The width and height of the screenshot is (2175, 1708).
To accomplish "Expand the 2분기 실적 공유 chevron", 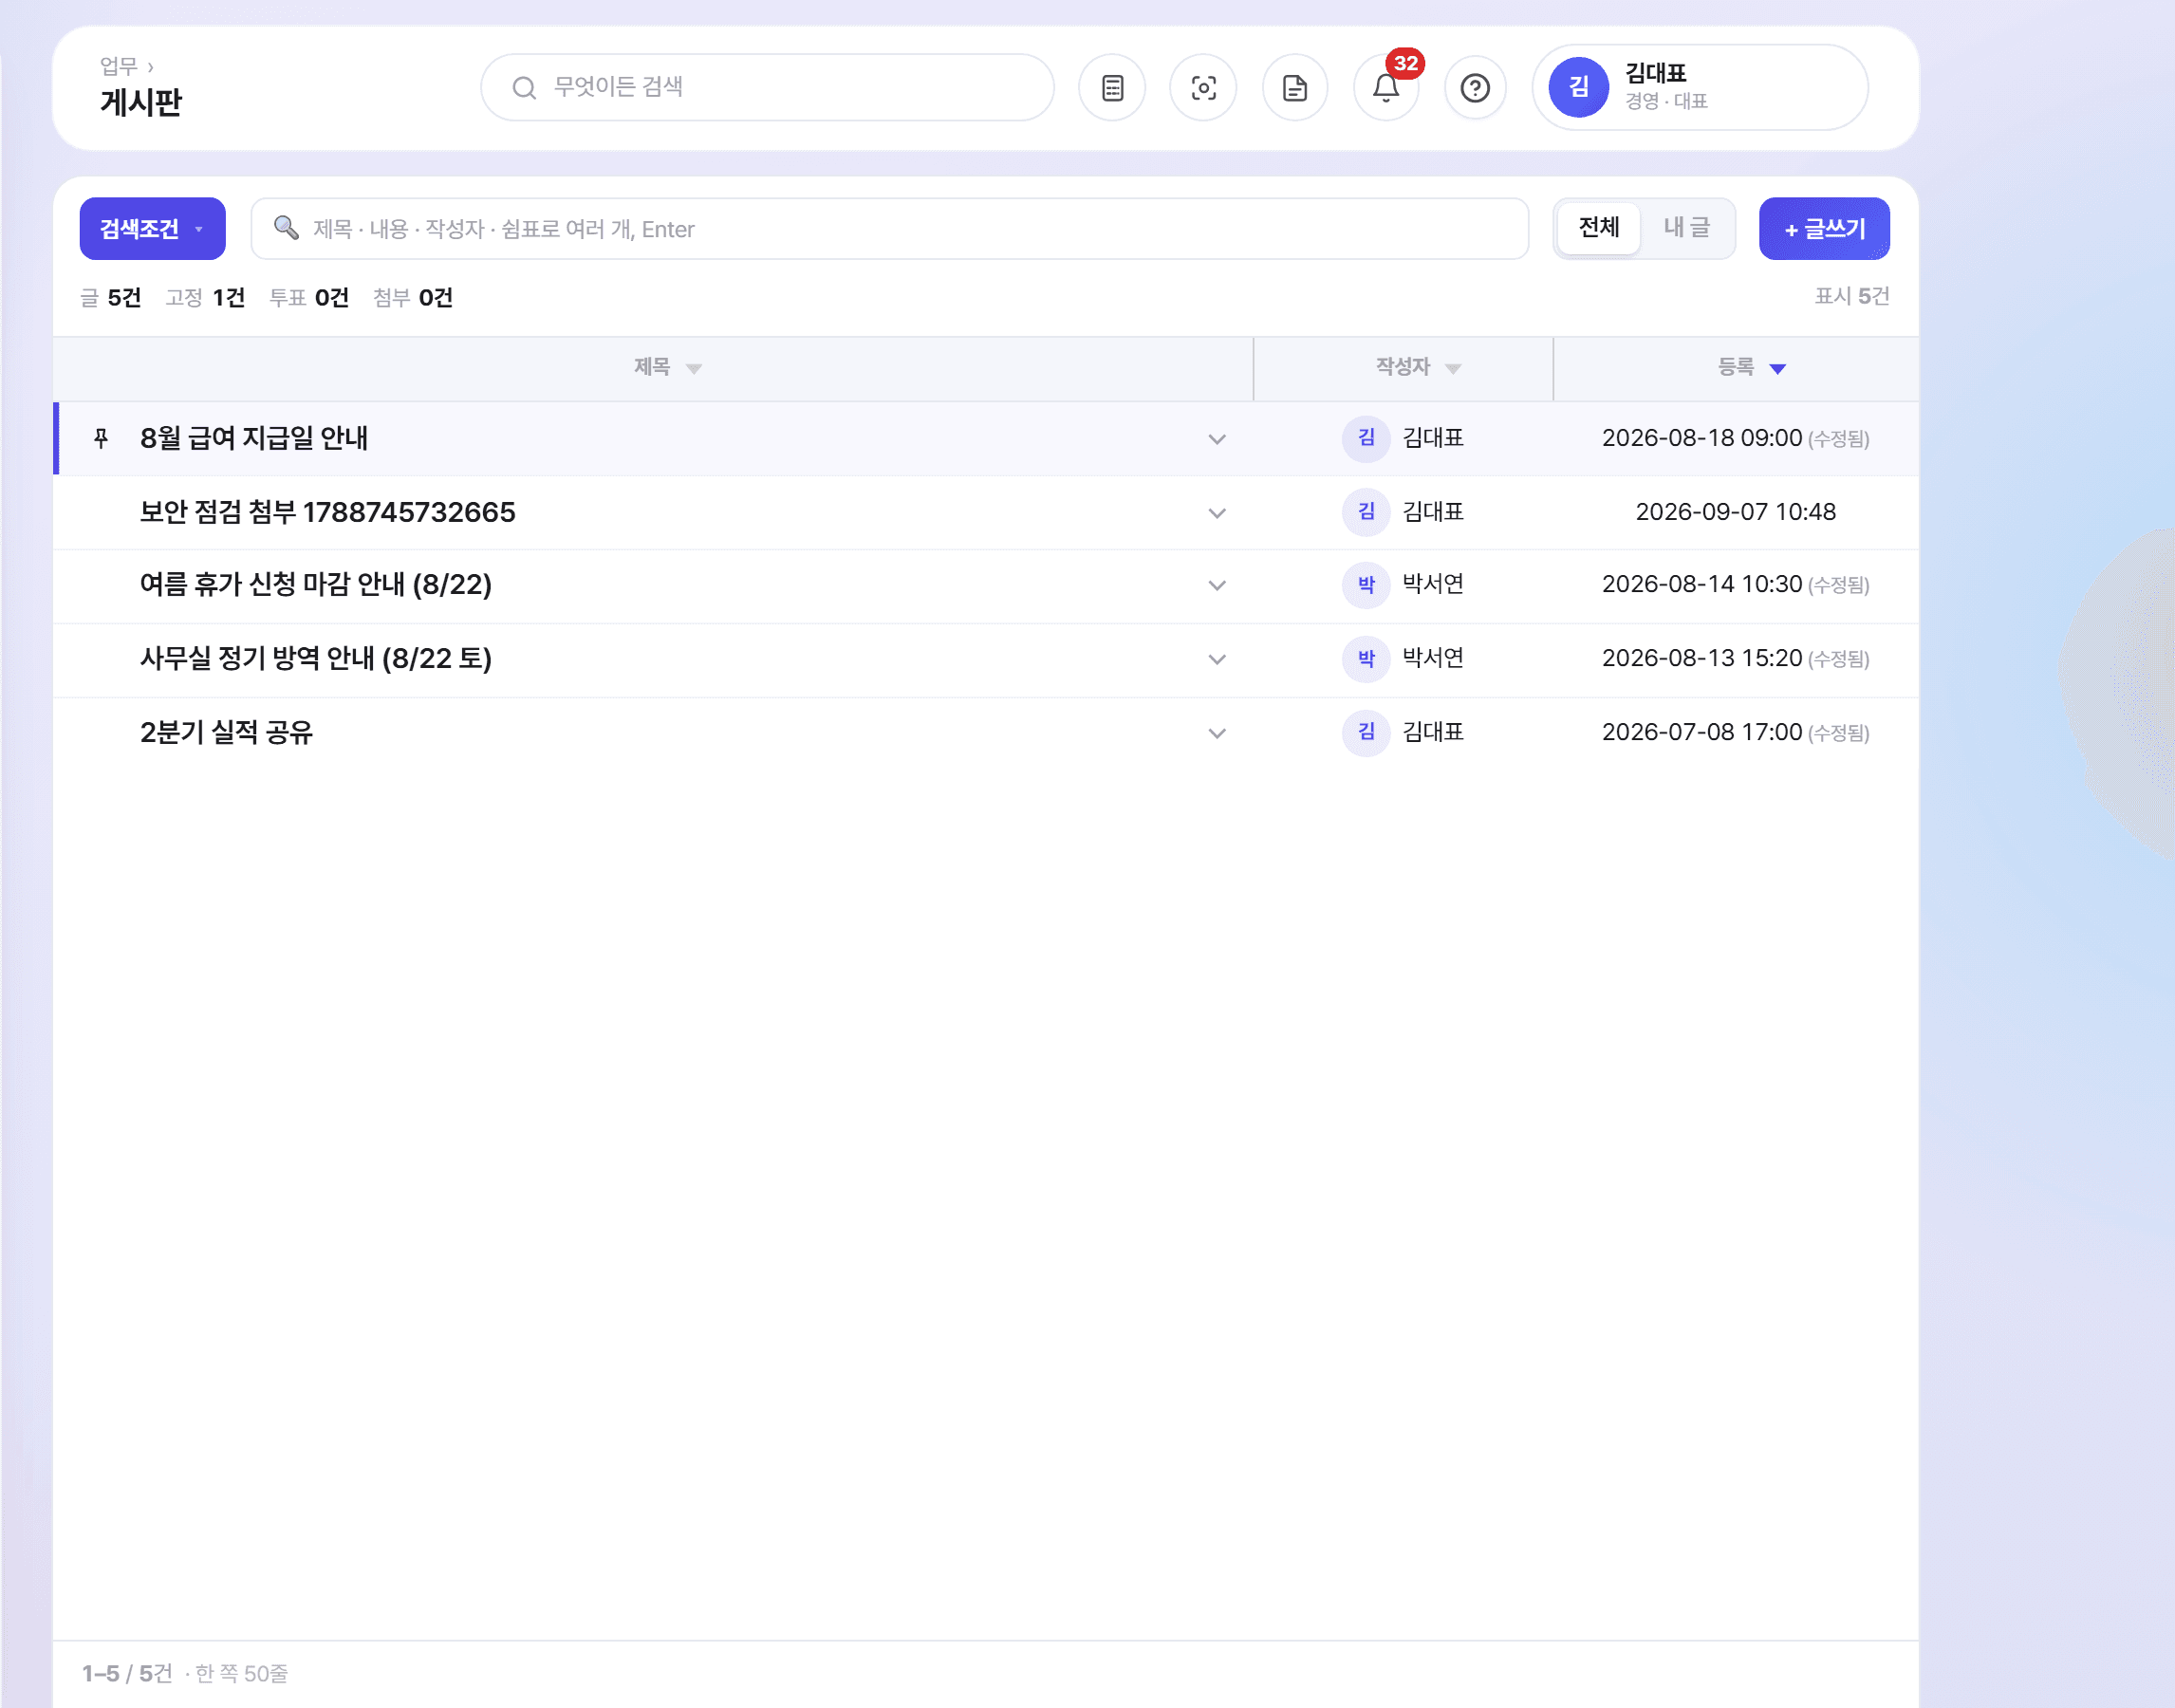I will click(x=1217, y=734).
